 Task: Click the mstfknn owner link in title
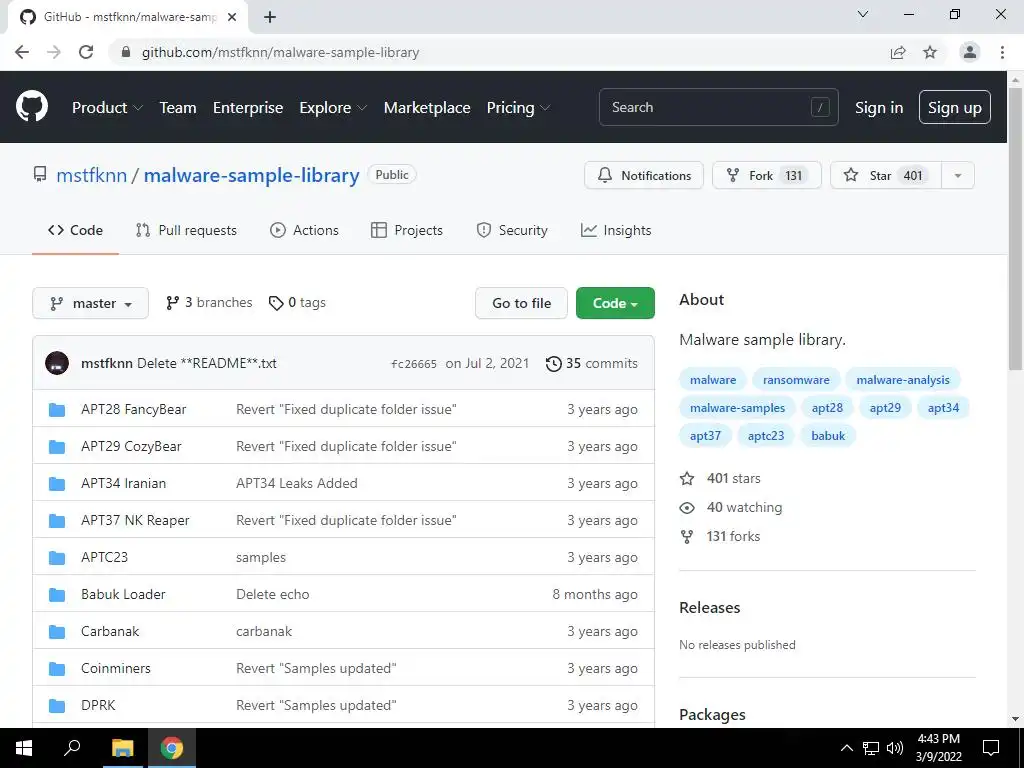point(91,175)
